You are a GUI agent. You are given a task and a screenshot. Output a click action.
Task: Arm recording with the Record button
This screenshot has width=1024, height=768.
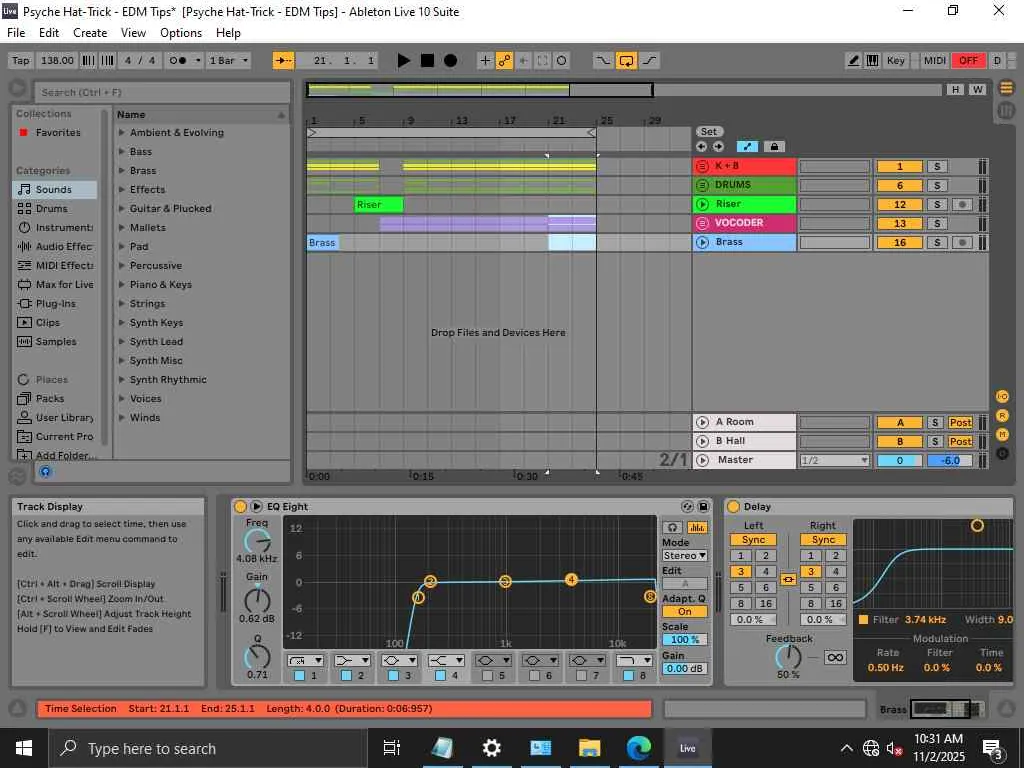click(x=451, y=61)
